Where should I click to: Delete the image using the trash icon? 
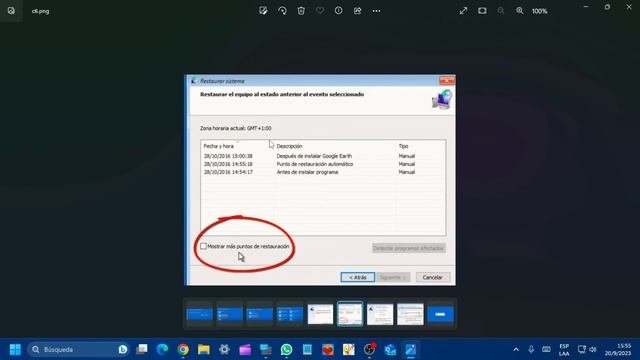tap(301, 11)
